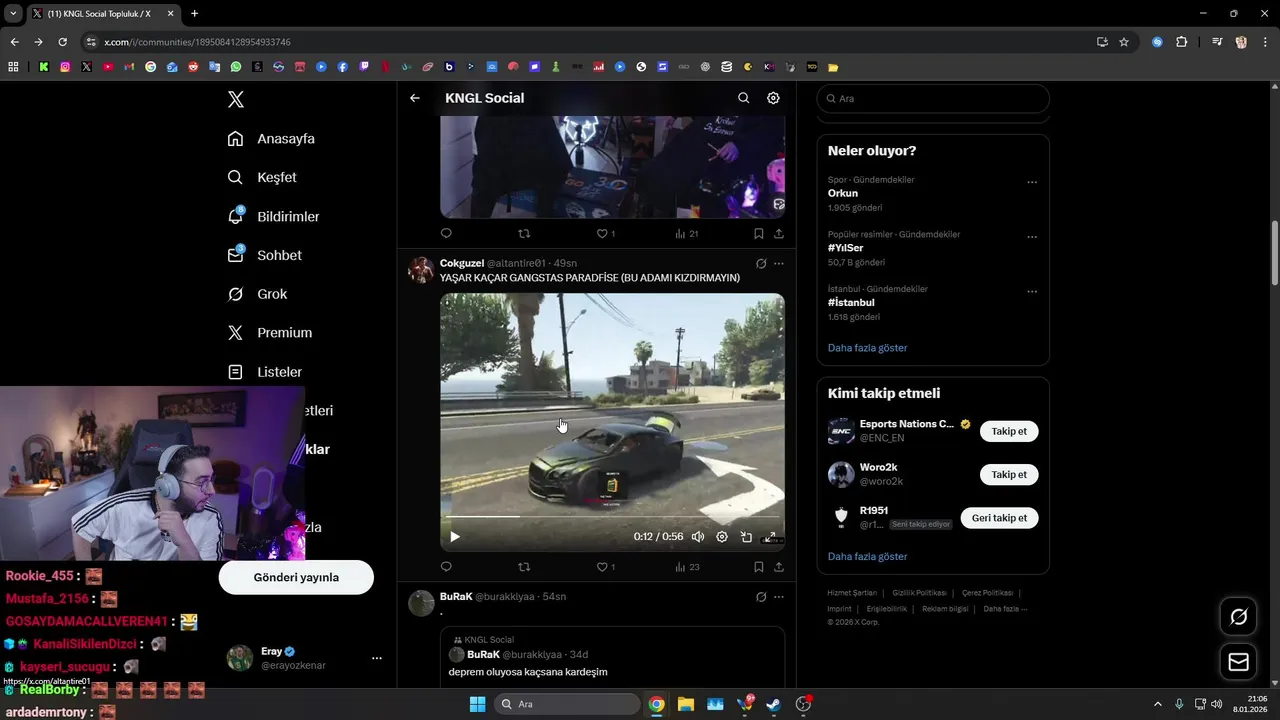Play the Cokguzel GTA video
Image resolution: width=1280 pixels, height=720 pixels.
[x=455, y=537]
